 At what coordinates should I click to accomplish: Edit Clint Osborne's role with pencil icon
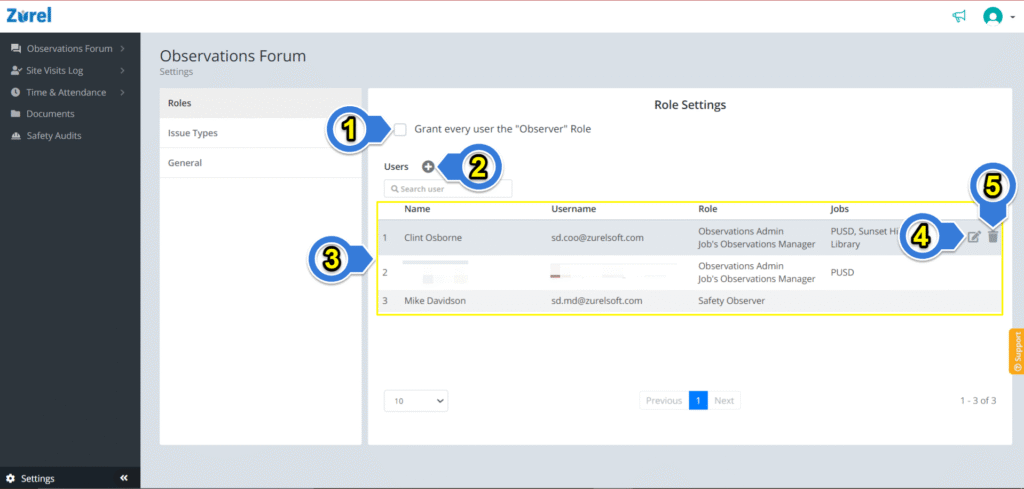pos(974,237)
